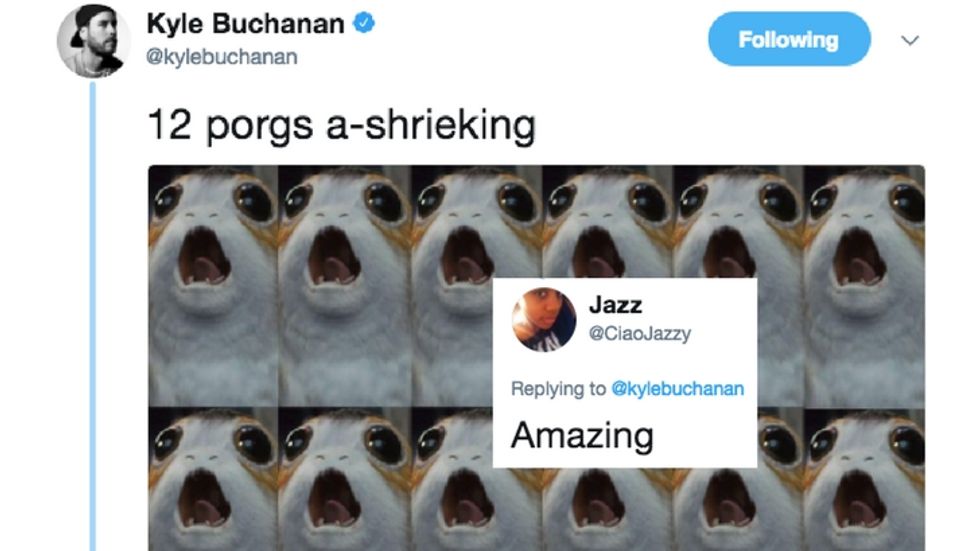Open Jazz's display name

(x=615, y=305)
